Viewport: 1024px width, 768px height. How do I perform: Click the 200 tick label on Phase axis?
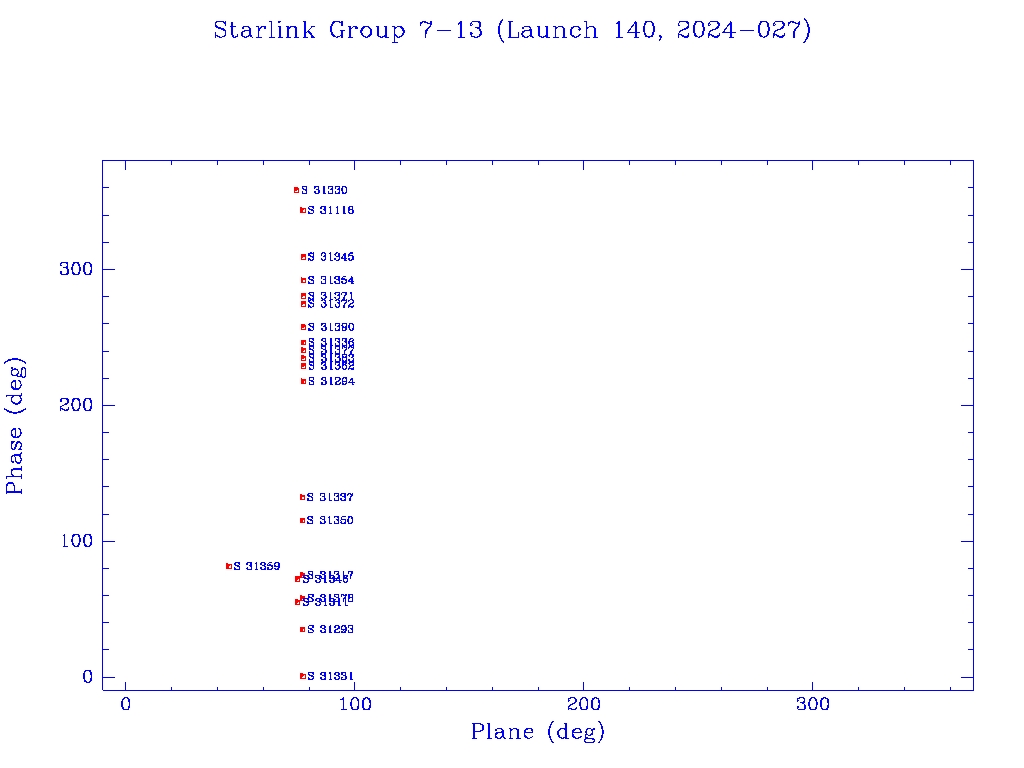click(76, 405)
